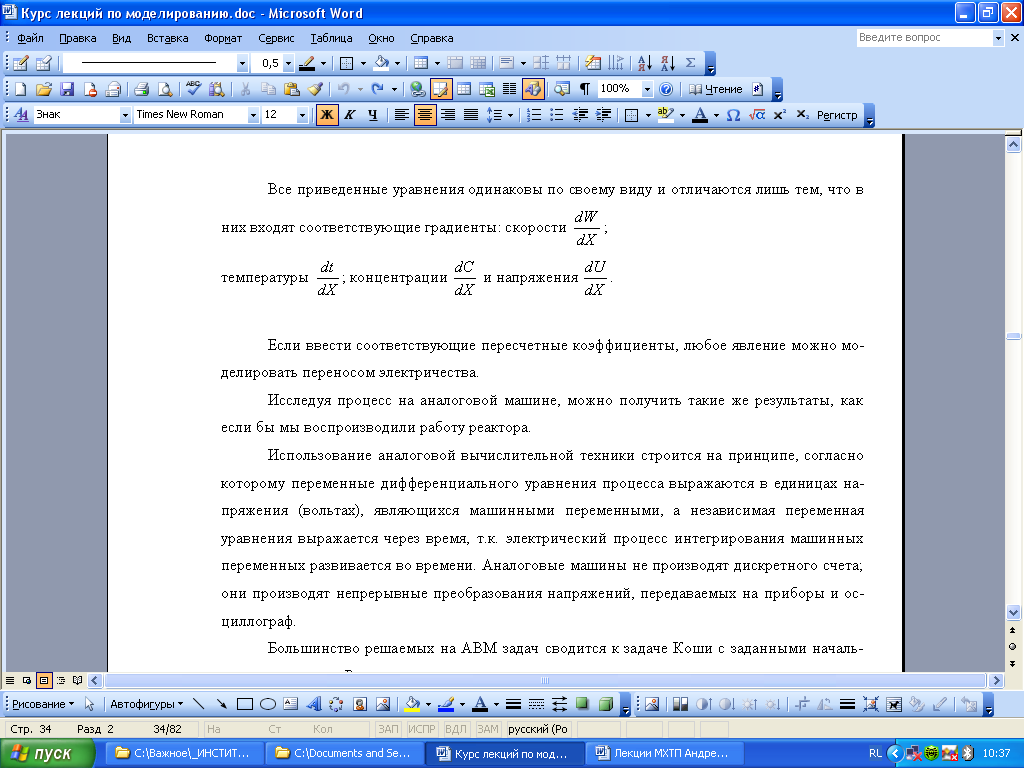Run spelling and grammar check
The height and width of the screenshot is (768, 1024).
[x=193, y=89]
